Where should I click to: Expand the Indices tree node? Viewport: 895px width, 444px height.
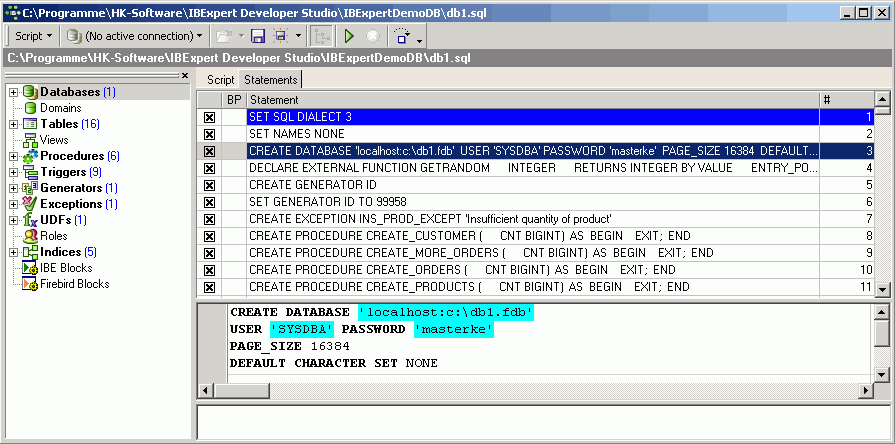point(14,252)
